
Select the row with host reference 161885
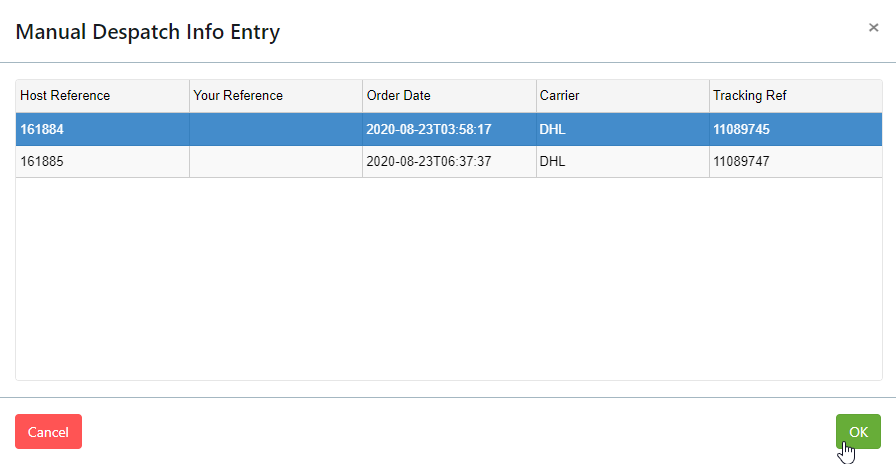(449, 162)
